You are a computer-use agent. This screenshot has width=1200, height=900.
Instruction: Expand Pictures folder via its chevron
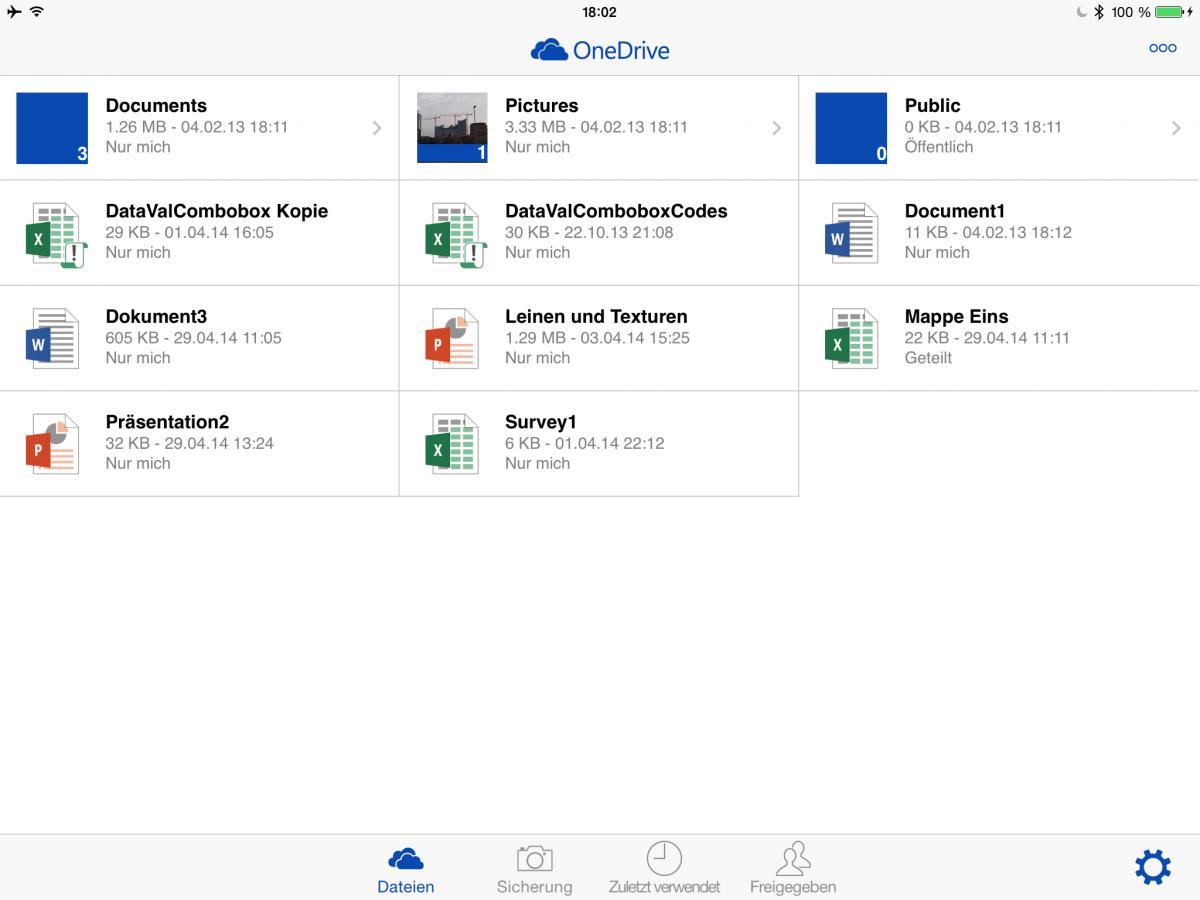(777, 128)
